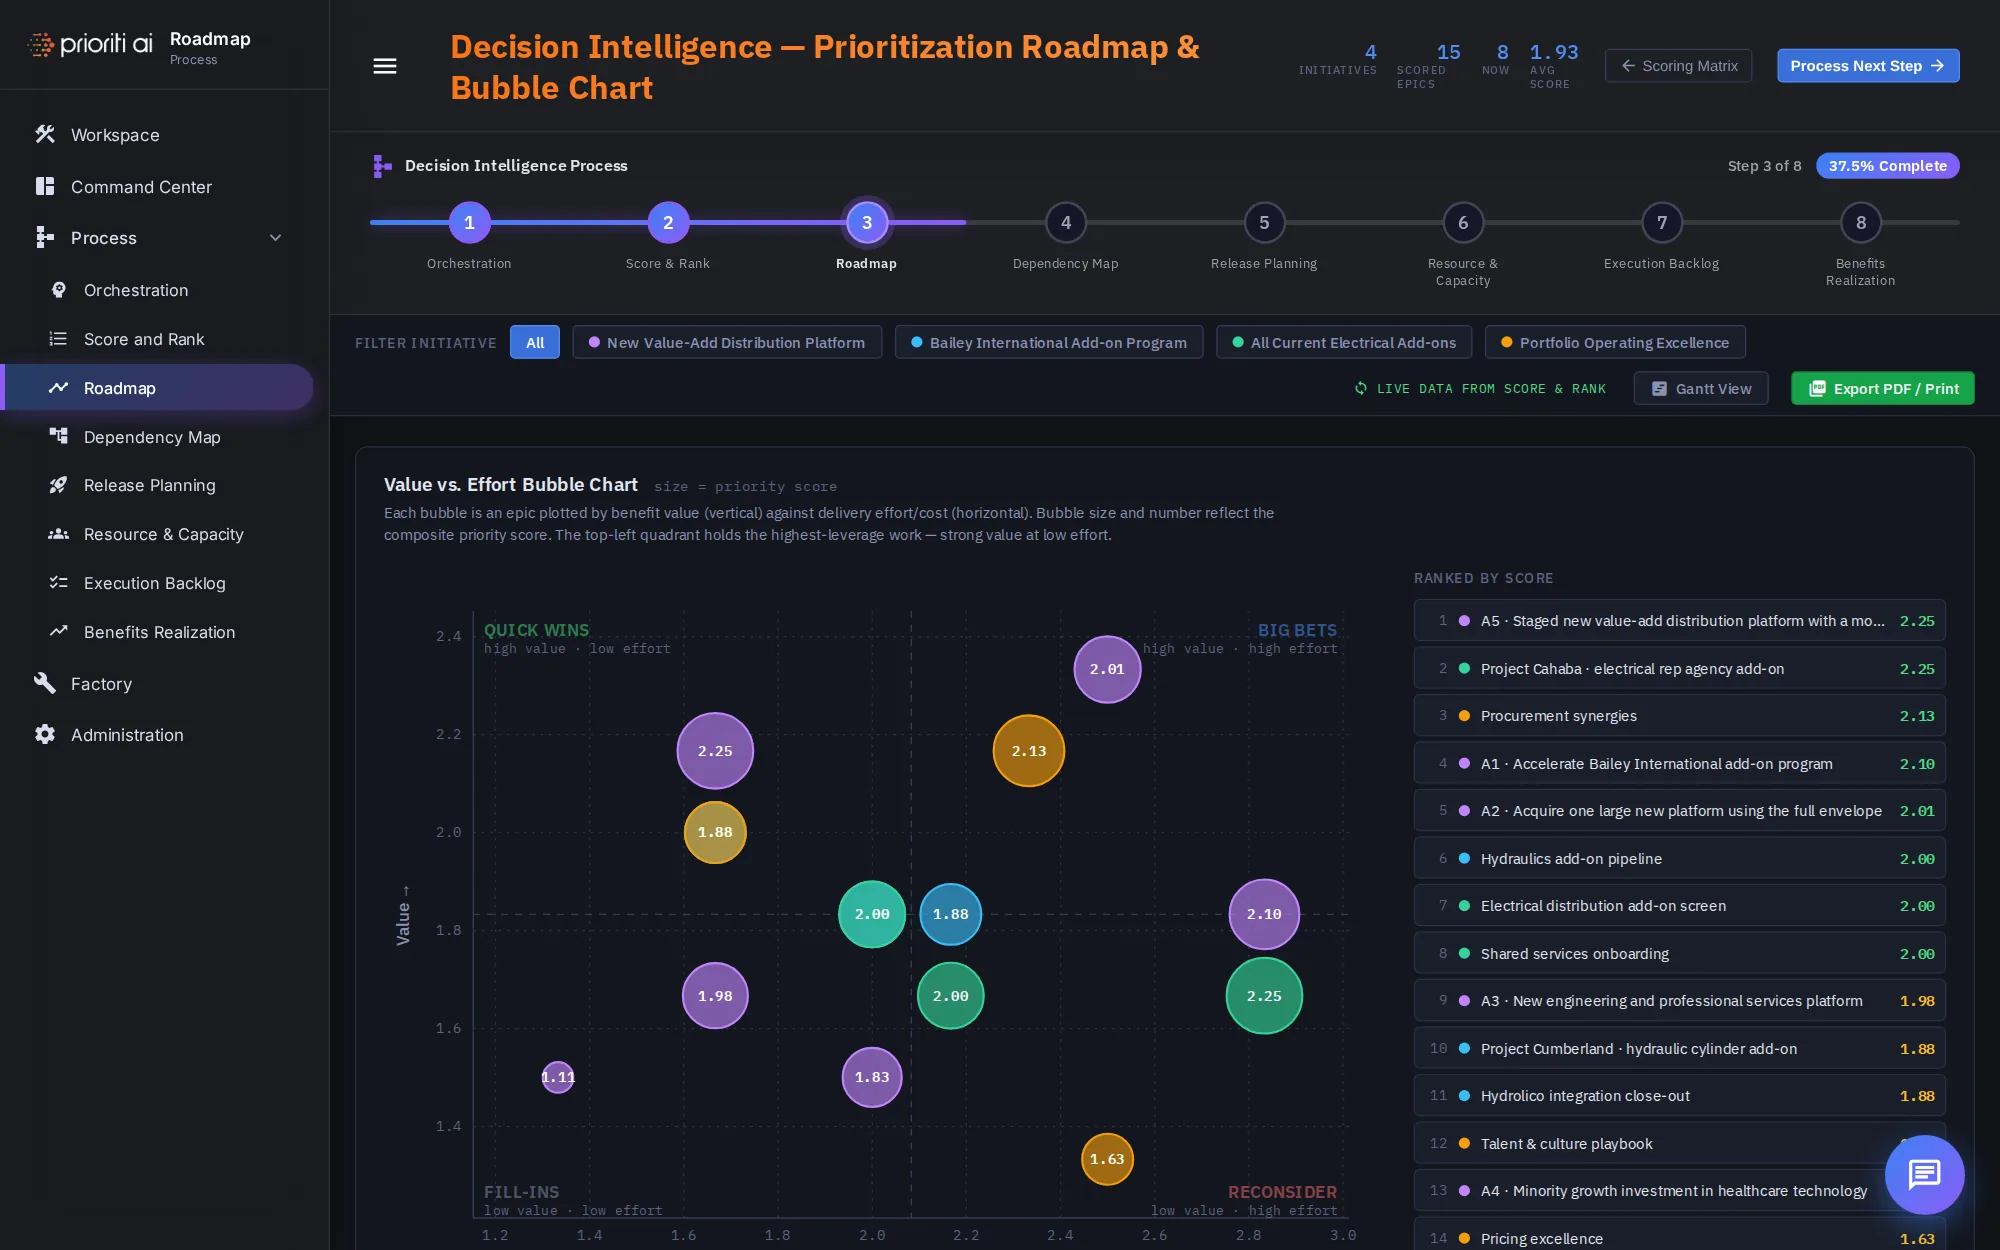The height and width of the screenshot is (1250, 2000).
Task: Open the Roadmap sidebar item
Action: [x=158, y=388]
